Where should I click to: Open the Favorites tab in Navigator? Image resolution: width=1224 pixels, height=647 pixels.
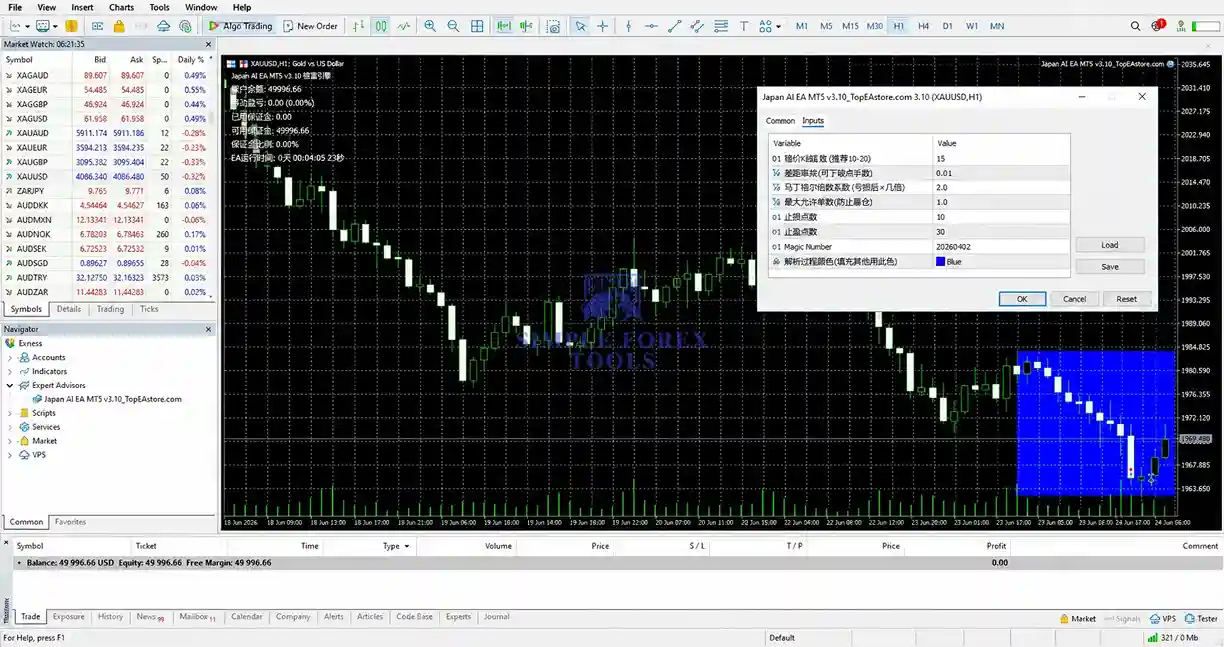70,522
